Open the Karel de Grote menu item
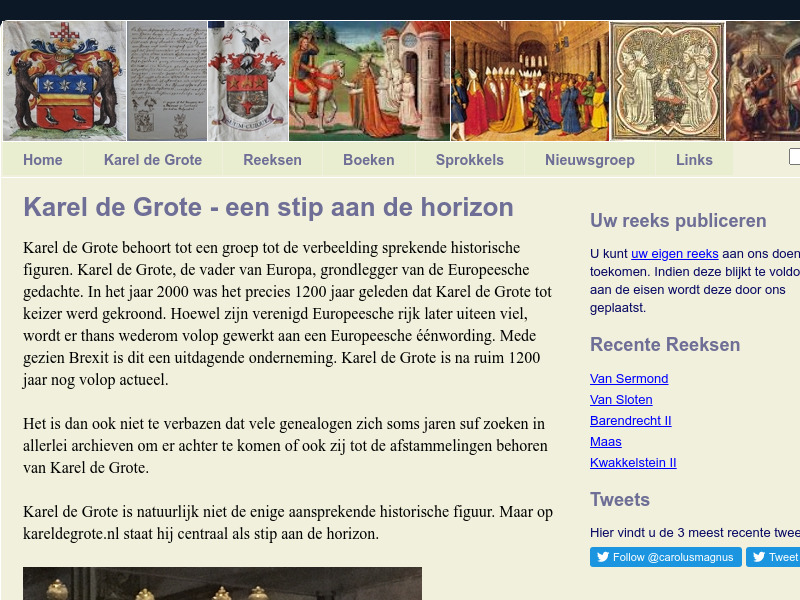The width and height of the screenshot is (800, 600). 152,159
